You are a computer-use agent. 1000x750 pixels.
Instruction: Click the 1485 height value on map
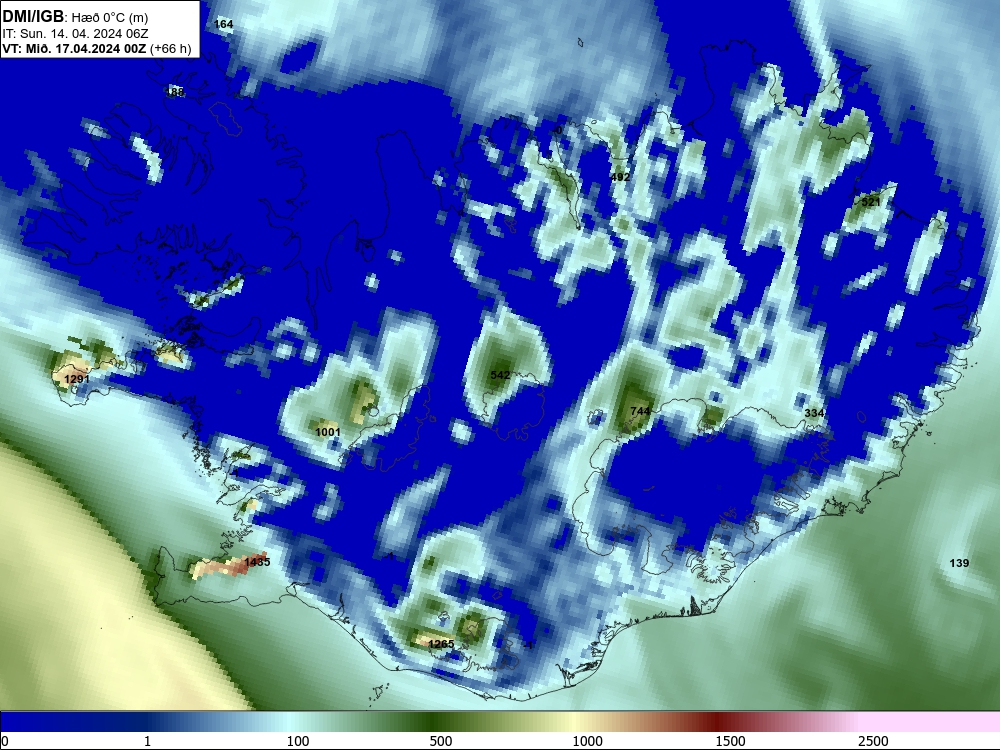(257, 562)
